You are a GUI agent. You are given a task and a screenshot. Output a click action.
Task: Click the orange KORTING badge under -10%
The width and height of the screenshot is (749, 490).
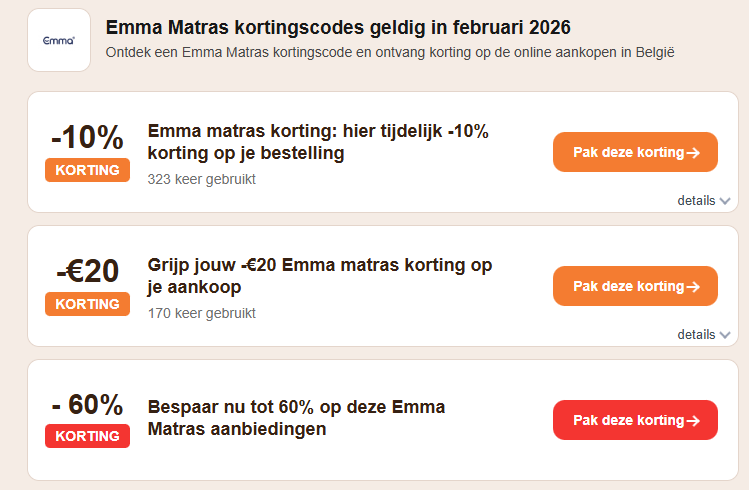87,170
